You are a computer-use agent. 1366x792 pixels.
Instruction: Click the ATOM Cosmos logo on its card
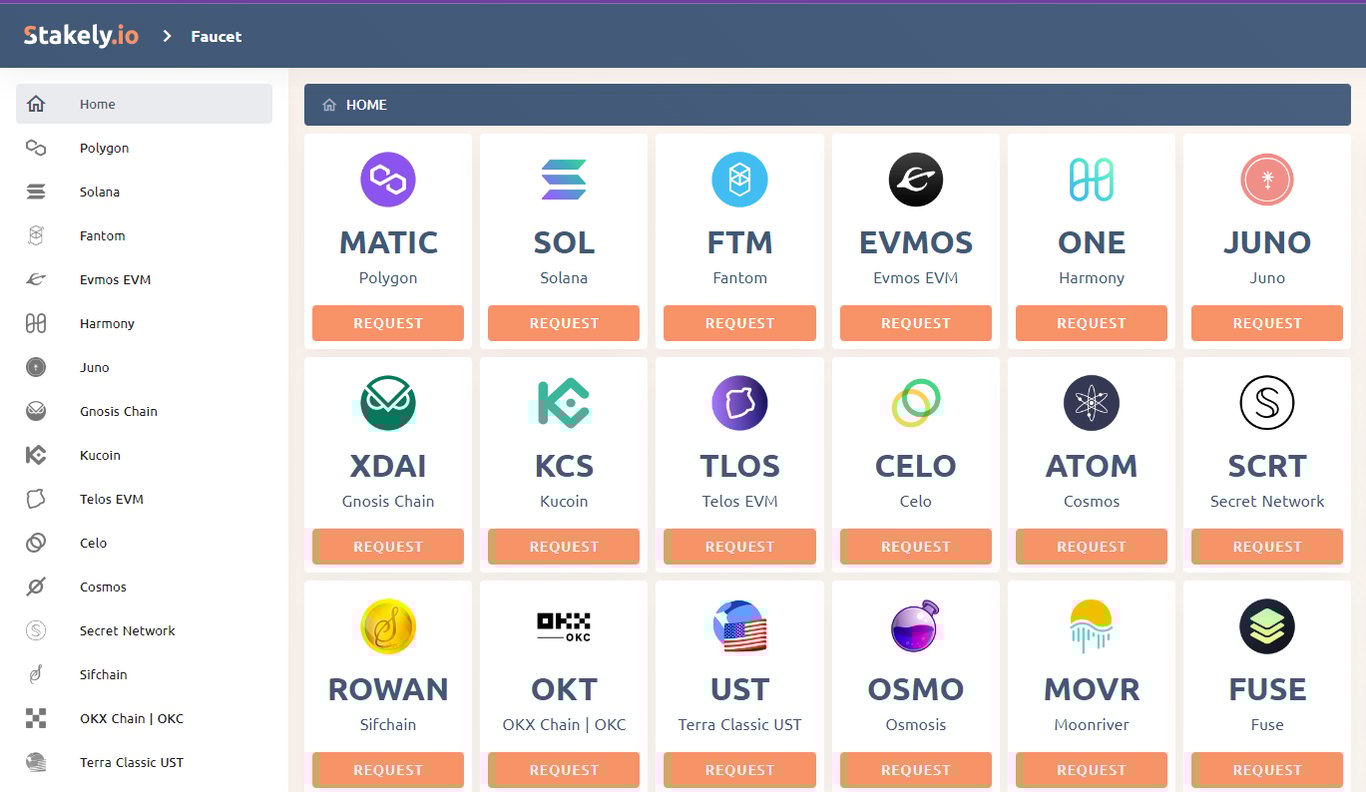1091,403
